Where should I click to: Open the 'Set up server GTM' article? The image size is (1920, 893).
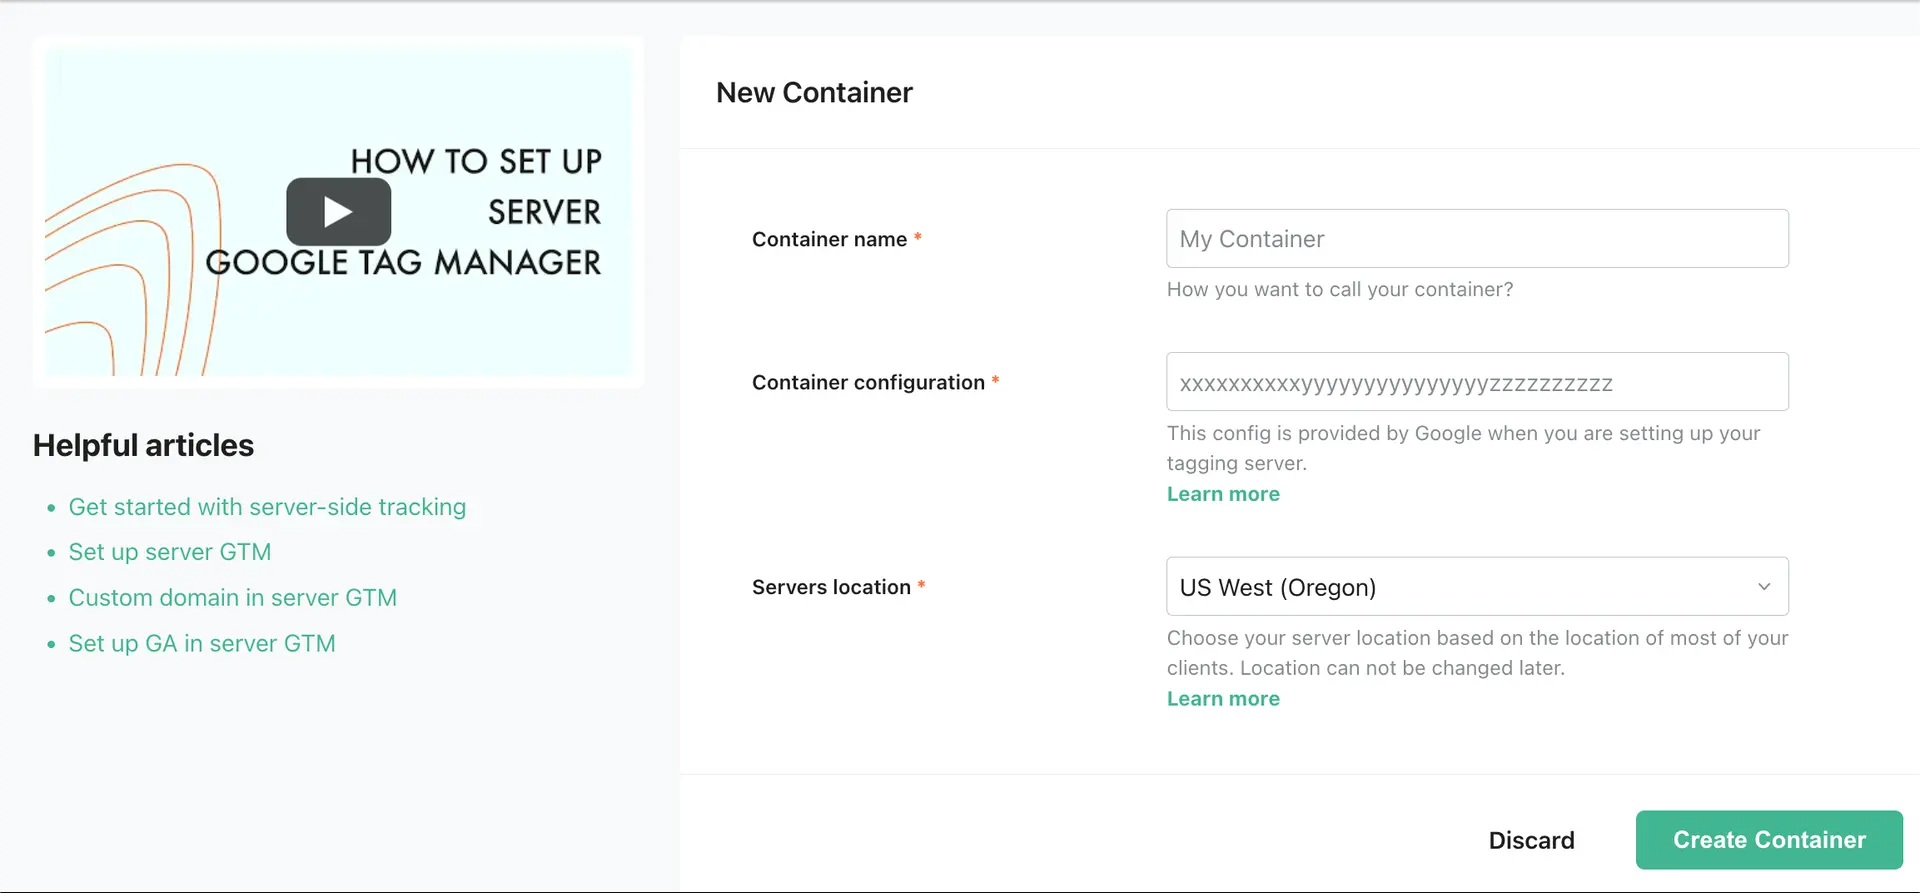170,551
